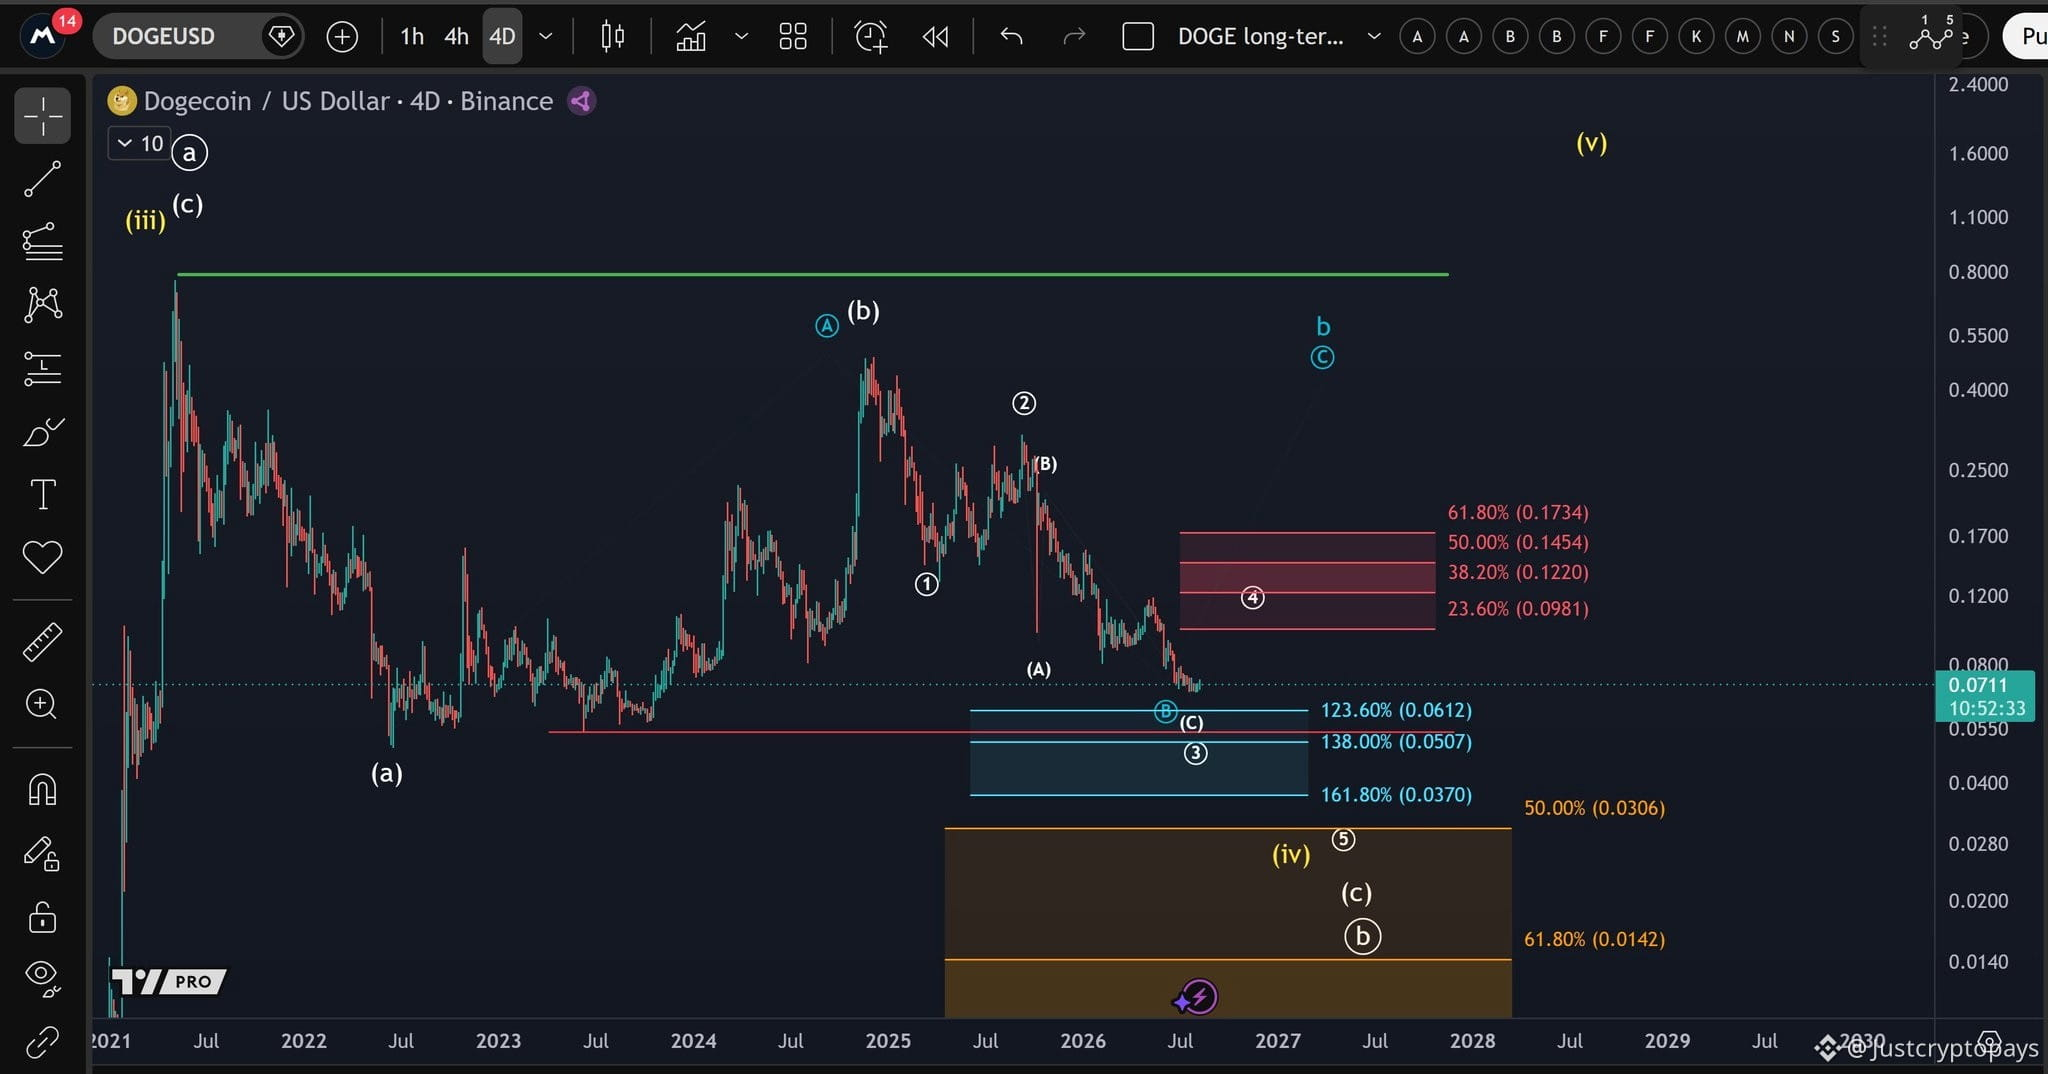Click the chain link icon in left toolbar
The width and height of the screenshot is (2048, 1074).
pos(42,1042)
